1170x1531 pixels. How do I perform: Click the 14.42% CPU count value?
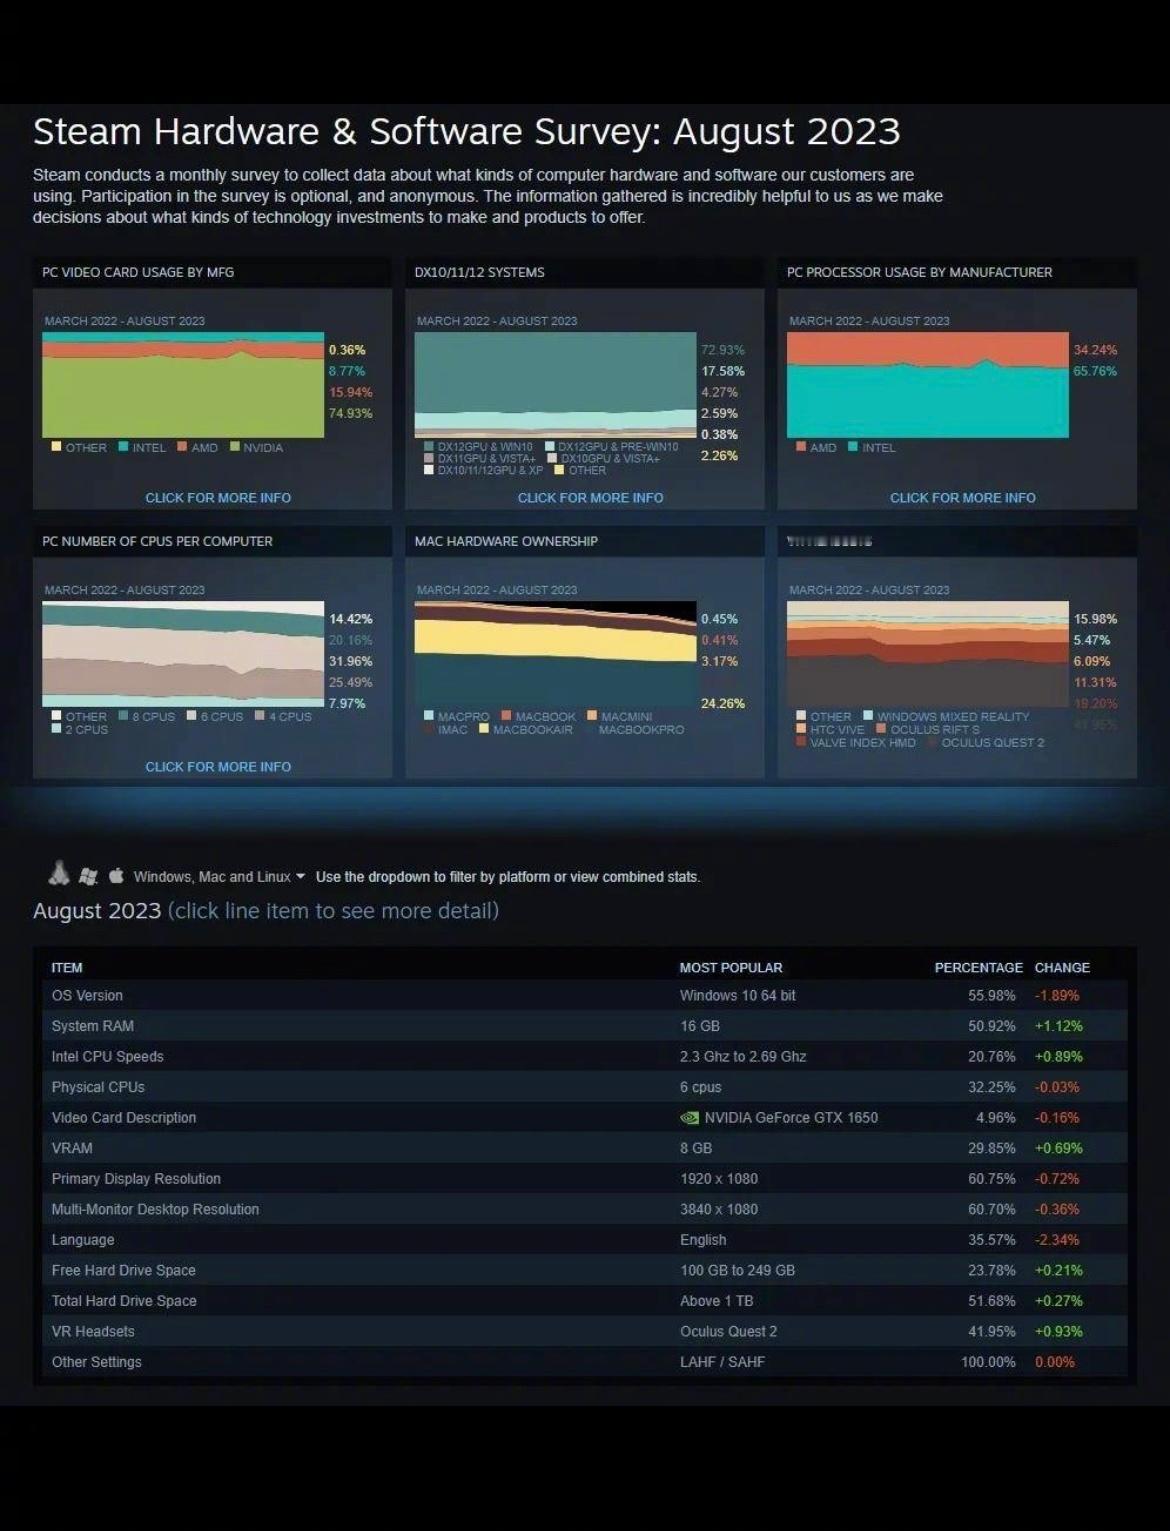point(350,619)
